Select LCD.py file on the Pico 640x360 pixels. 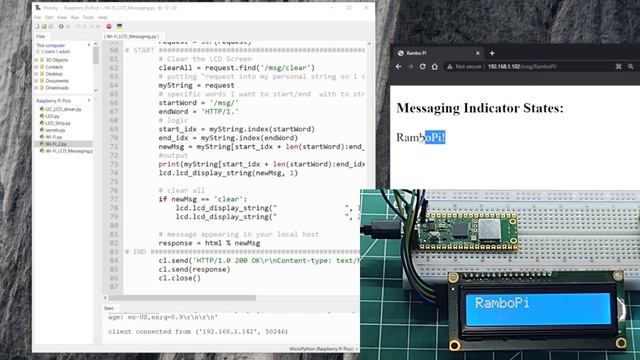click(x=52, y=116)
